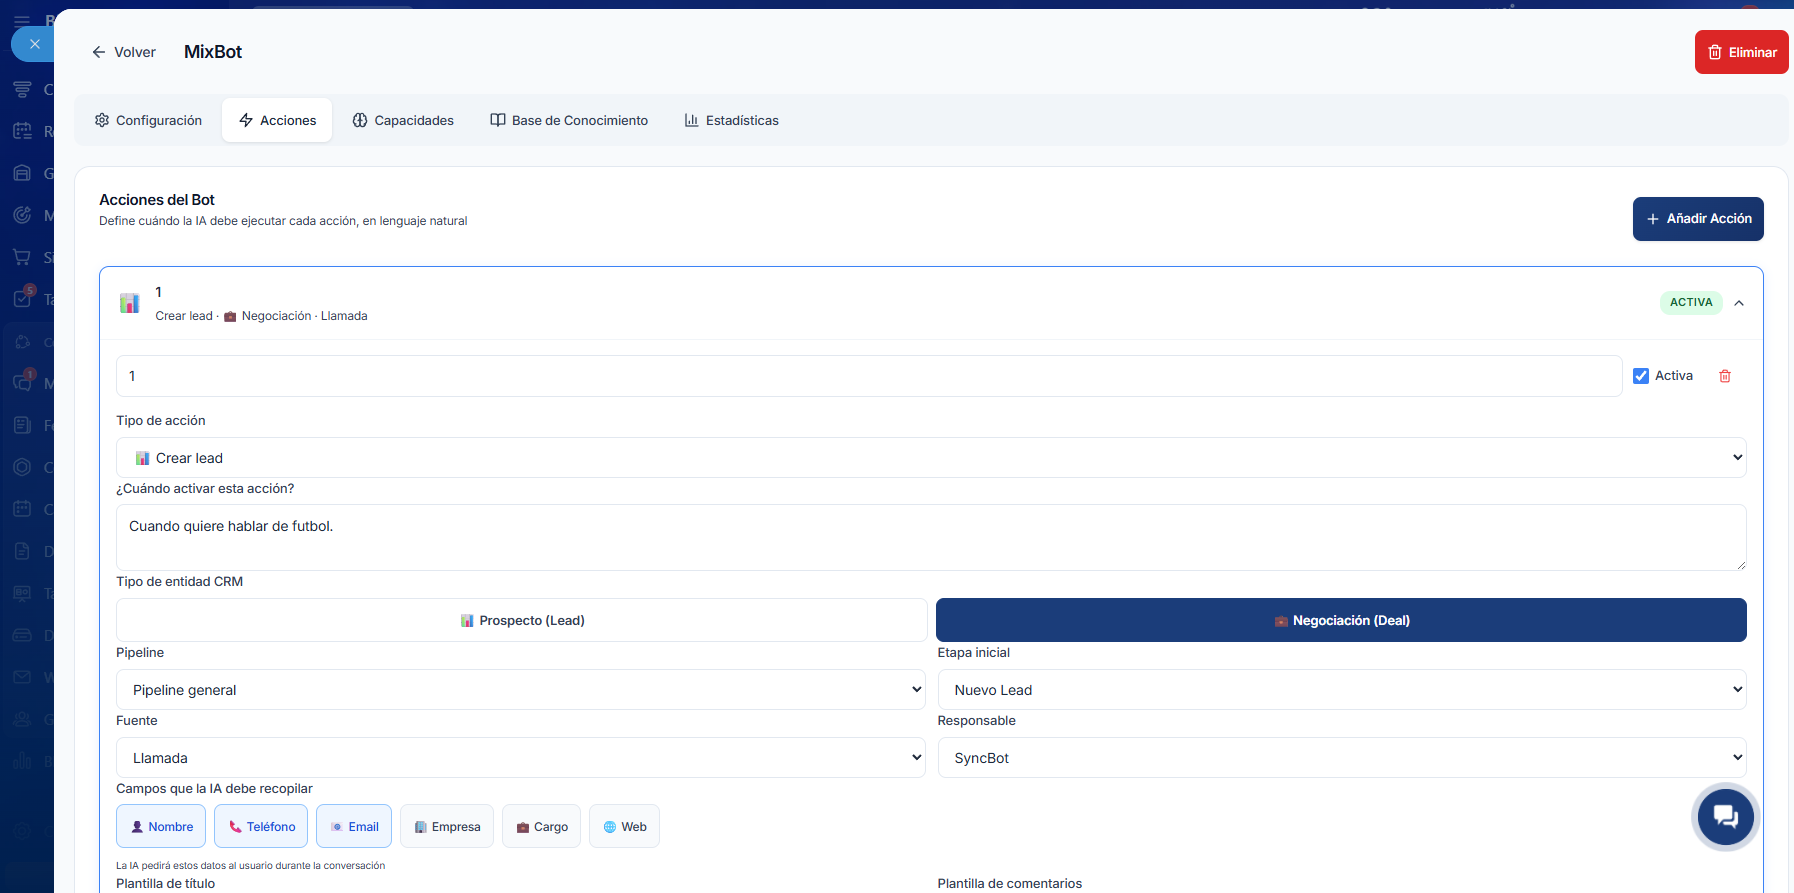This screenshot has height=893, width=1794.
Task: Open the chat support bubble
Action: pyautogui.click(x=1725, y=817)
